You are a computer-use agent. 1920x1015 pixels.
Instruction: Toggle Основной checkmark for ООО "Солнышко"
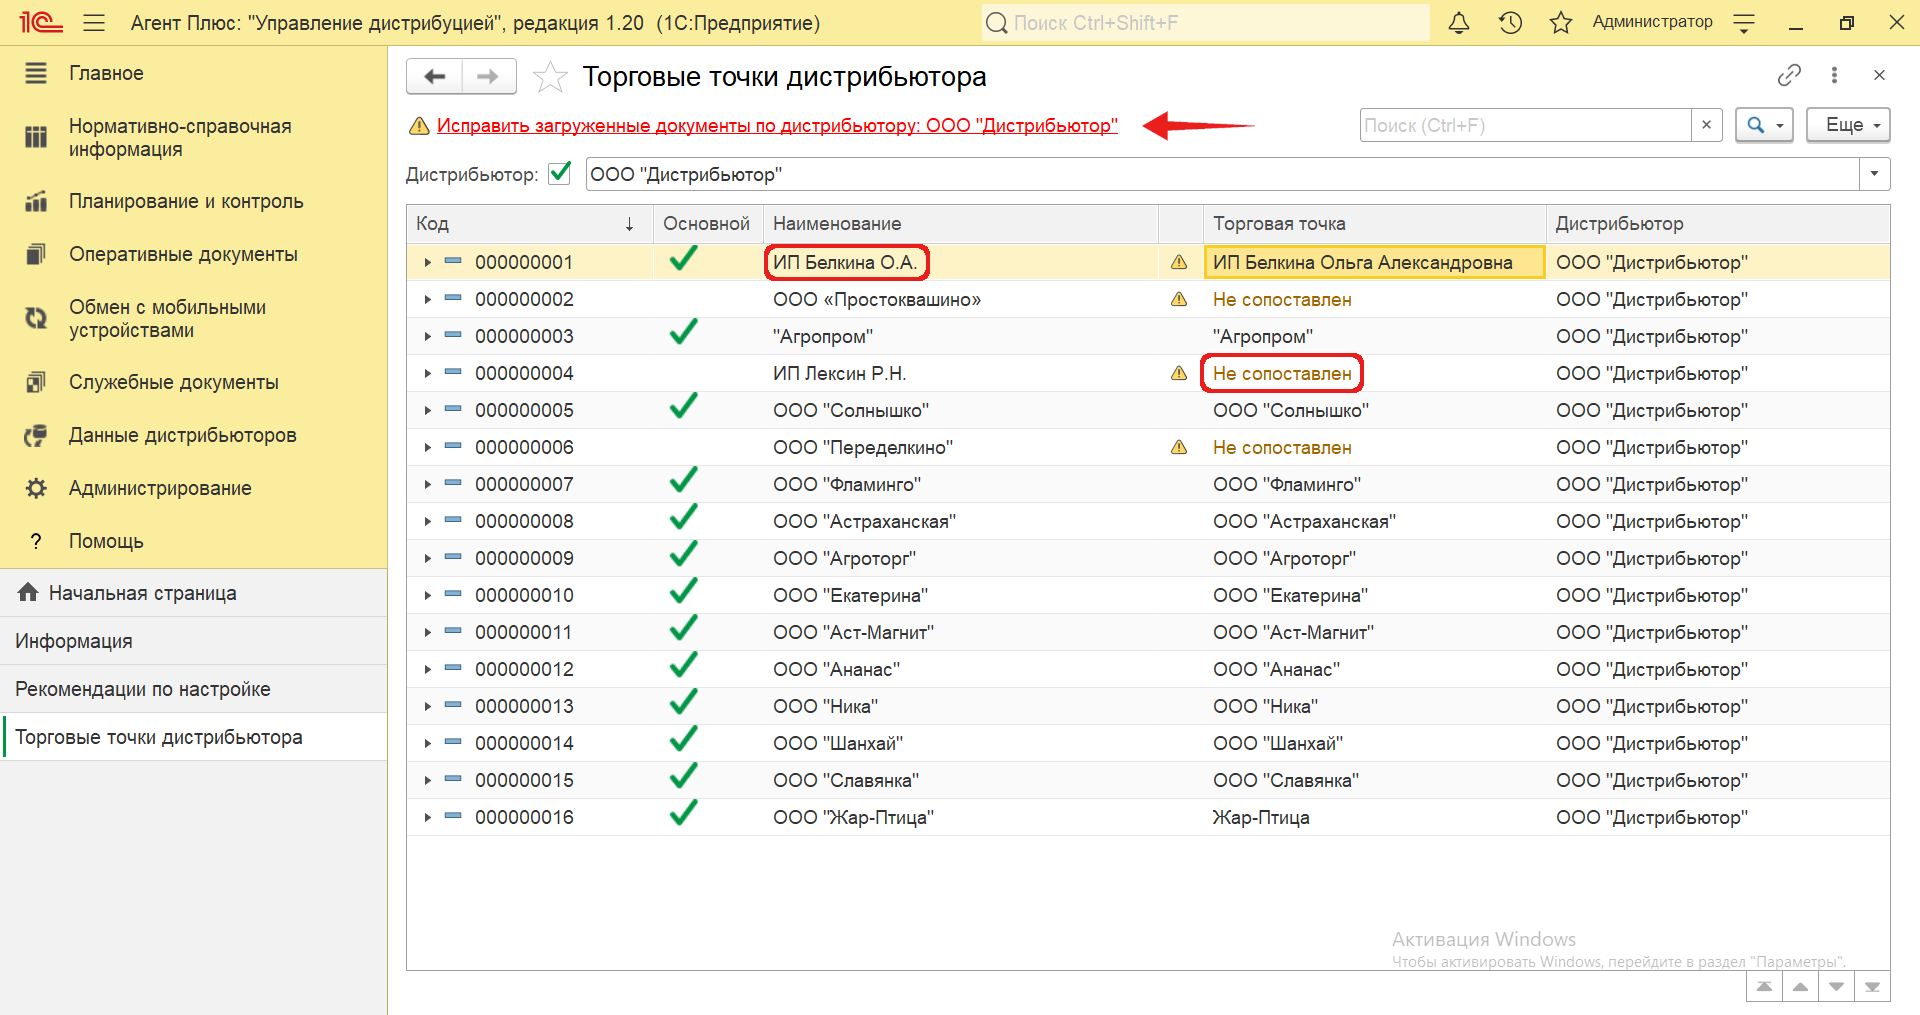pyautogui.click(x=684, y=408)
